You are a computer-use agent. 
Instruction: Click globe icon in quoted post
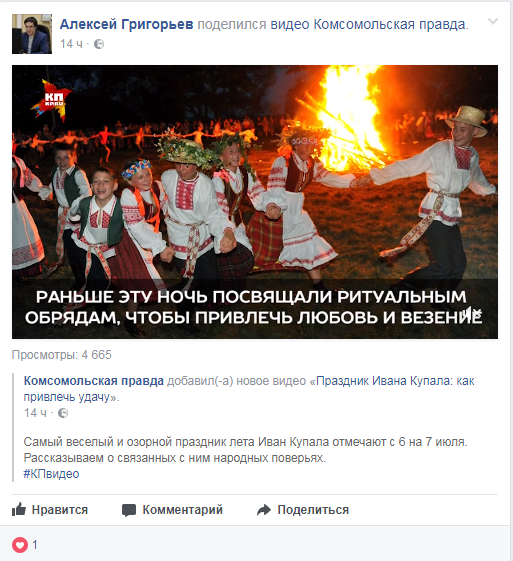click(x=63, y=413)
